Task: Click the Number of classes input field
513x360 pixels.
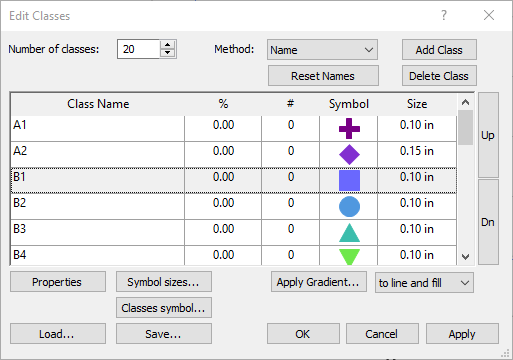Action: tap(139, 49)
